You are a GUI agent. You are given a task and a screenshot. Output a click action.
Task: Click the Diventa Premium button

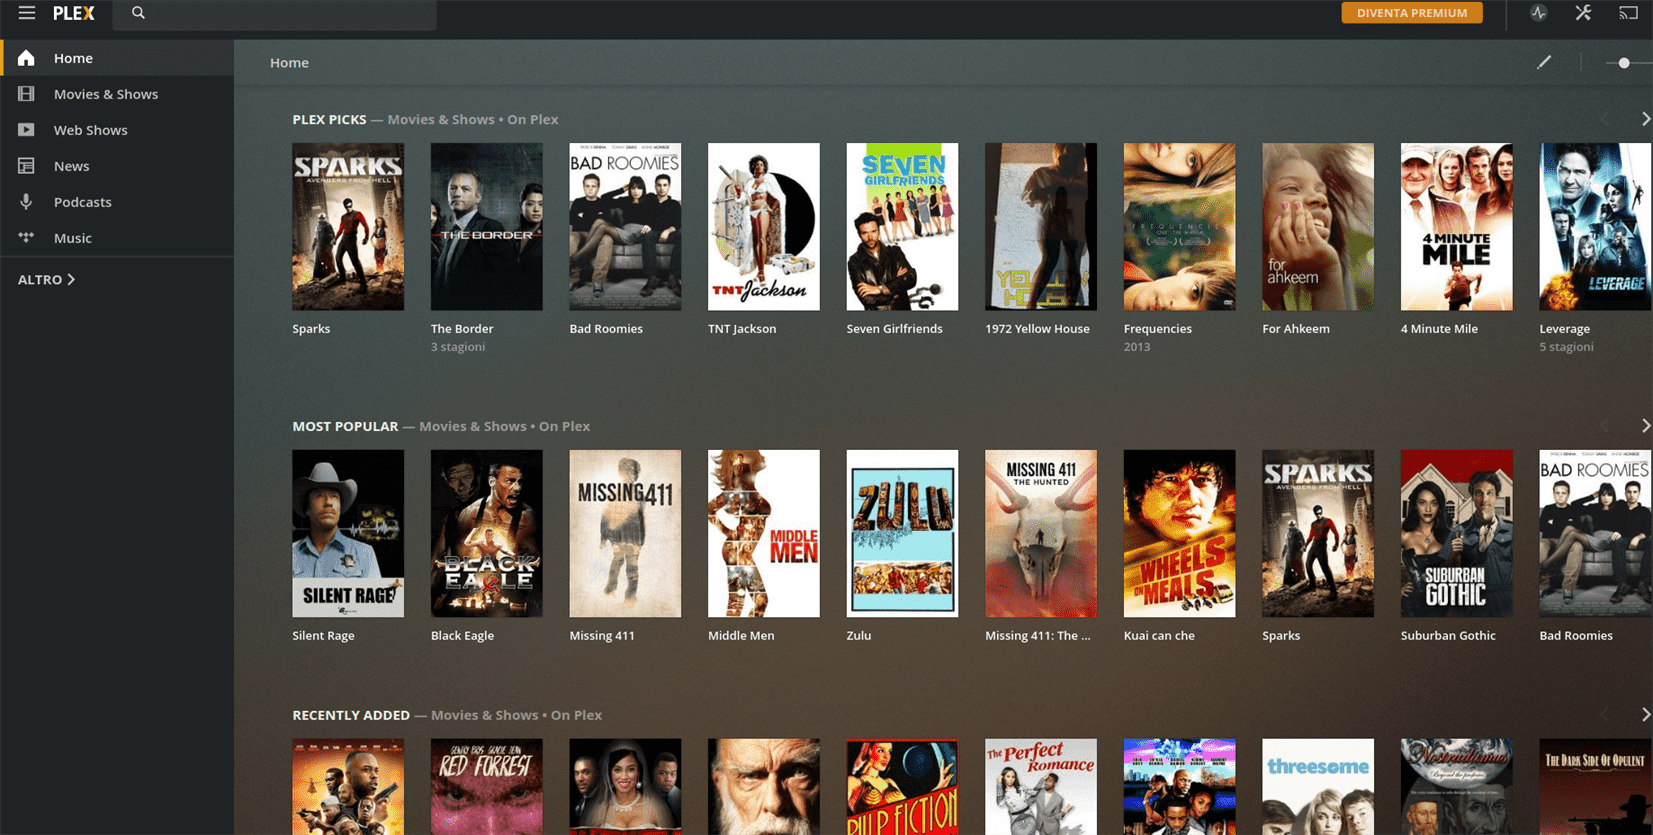click(1411, 13)
